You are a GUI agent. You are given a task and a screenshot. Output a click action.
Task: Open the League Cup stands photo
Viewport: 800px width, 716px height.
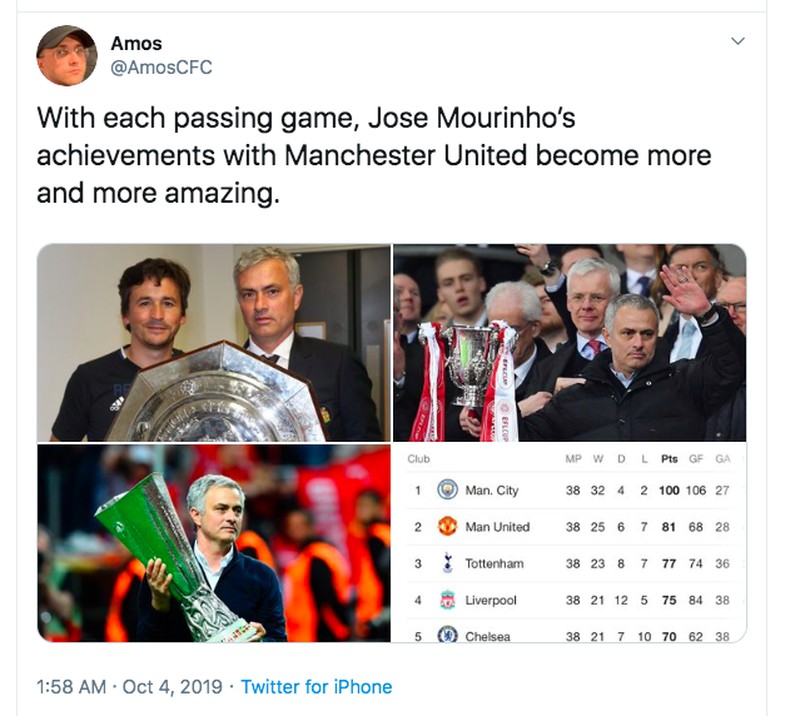[x=569, y=342]
